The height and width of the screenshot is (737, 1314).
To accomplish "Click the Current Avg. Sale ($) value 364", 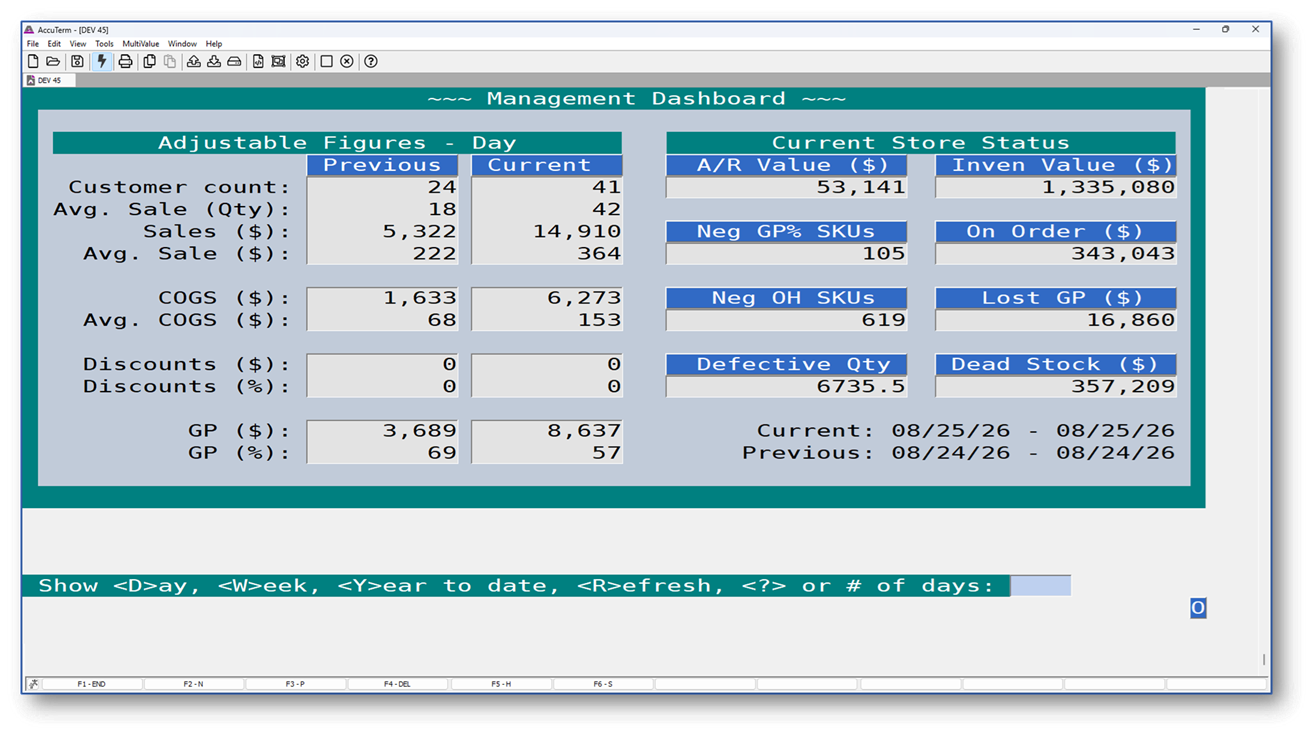I will 598,253.
